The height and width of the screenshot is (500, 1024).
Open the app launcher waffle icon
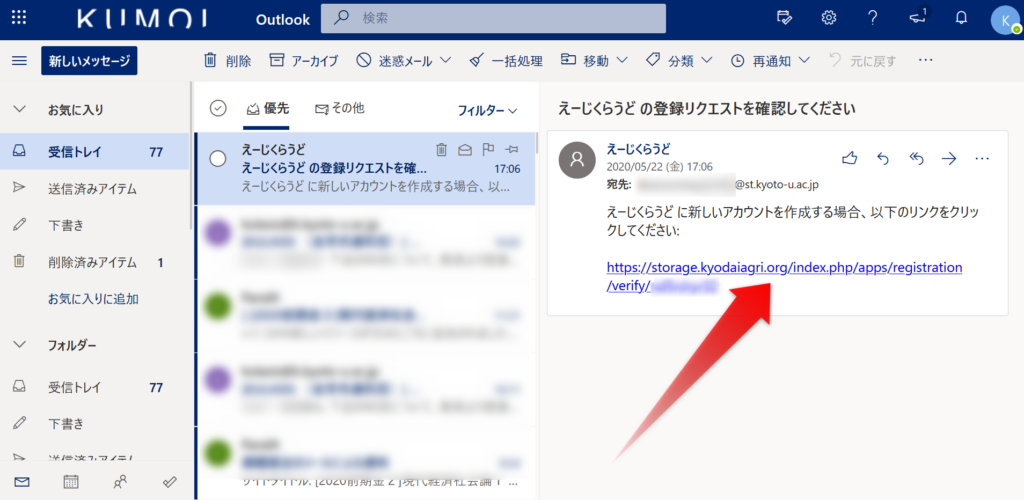coord(18,18)
